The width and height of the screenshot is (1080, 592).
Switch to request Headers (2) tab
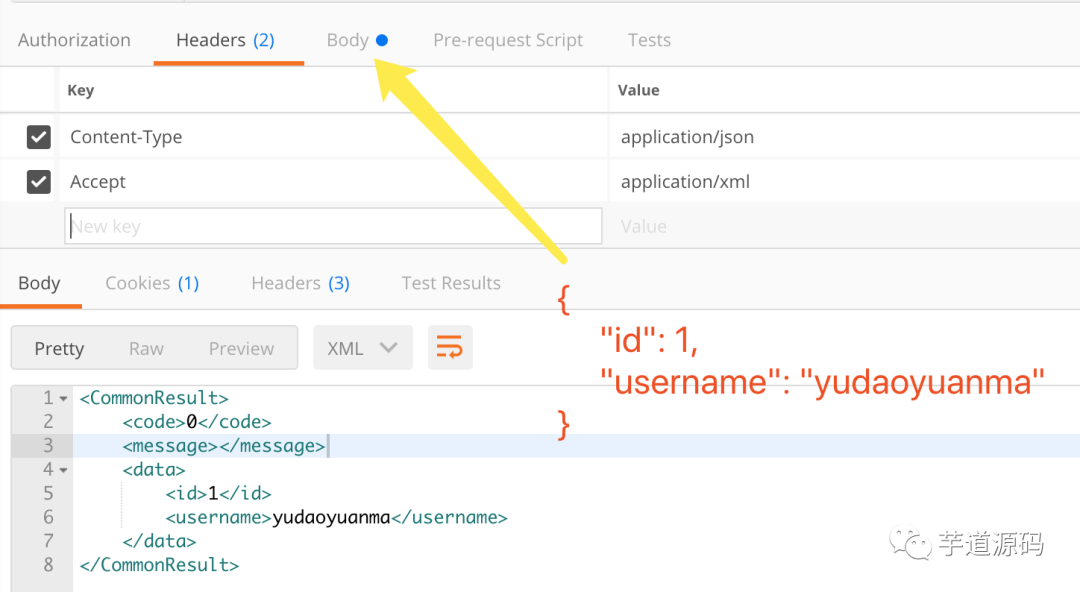tap(225, 40)
